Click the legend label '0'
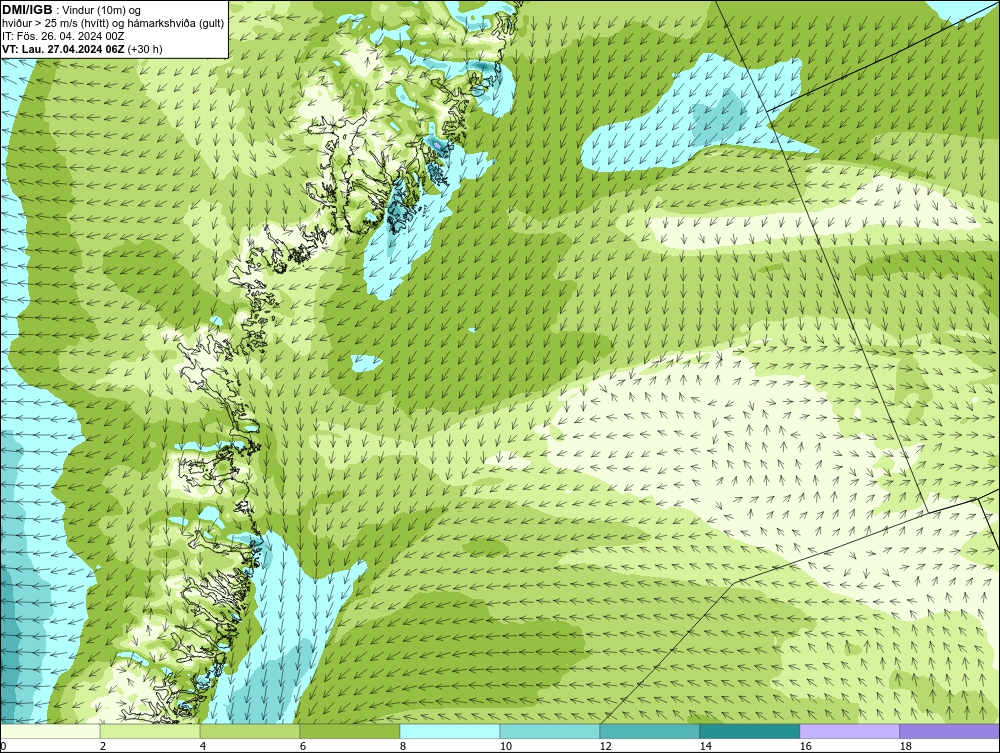Image resolution: width=1000 pixels, height=753 pixels. pyautogui.click(x=3, y=746)
